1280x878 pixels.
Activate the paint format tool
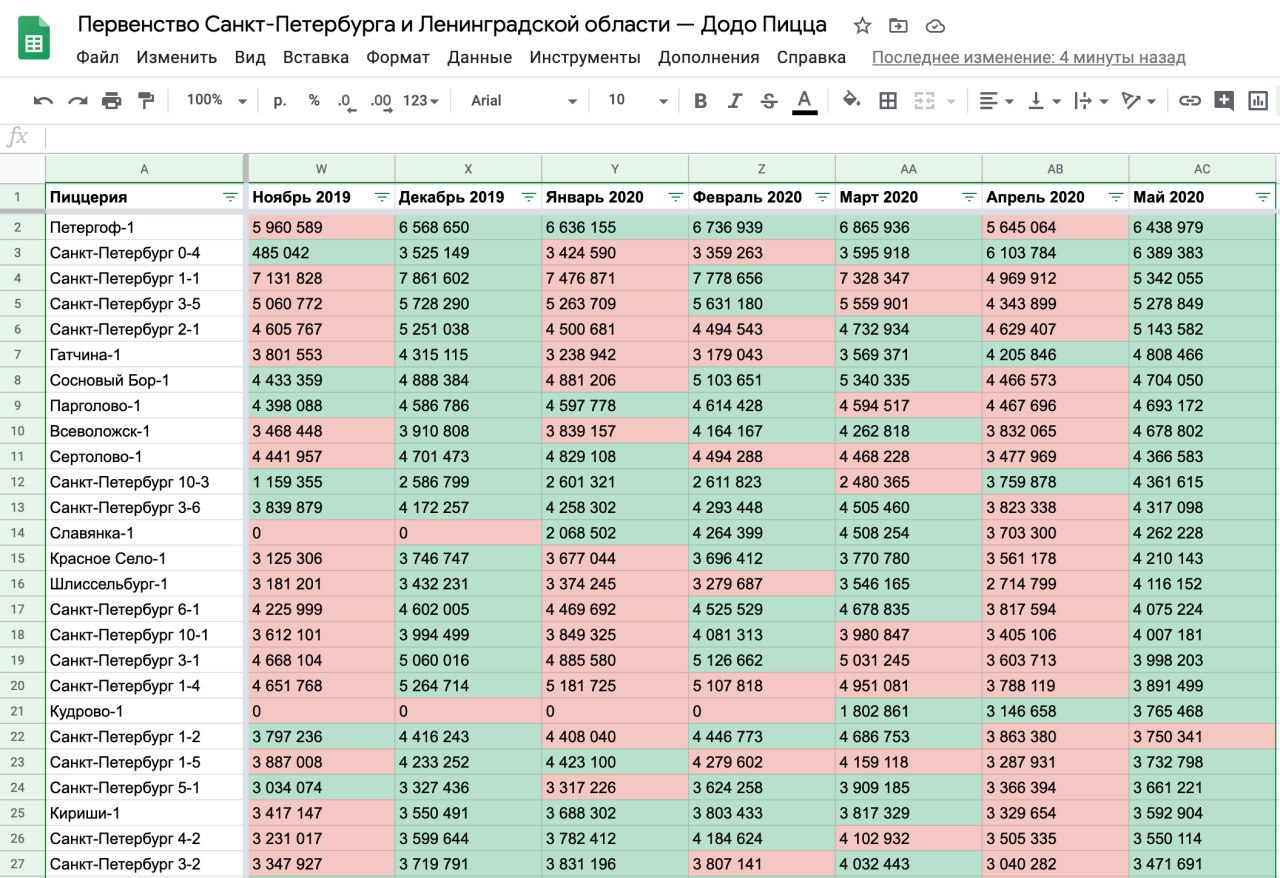(146, 100)
